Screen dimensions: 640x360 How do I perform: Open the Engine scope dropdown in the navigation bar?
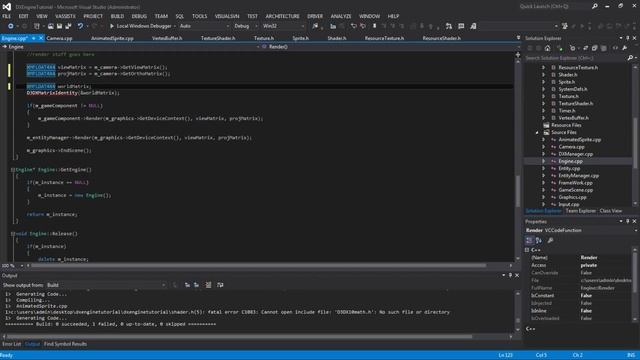pyautogui.click(x=131, y=47)
